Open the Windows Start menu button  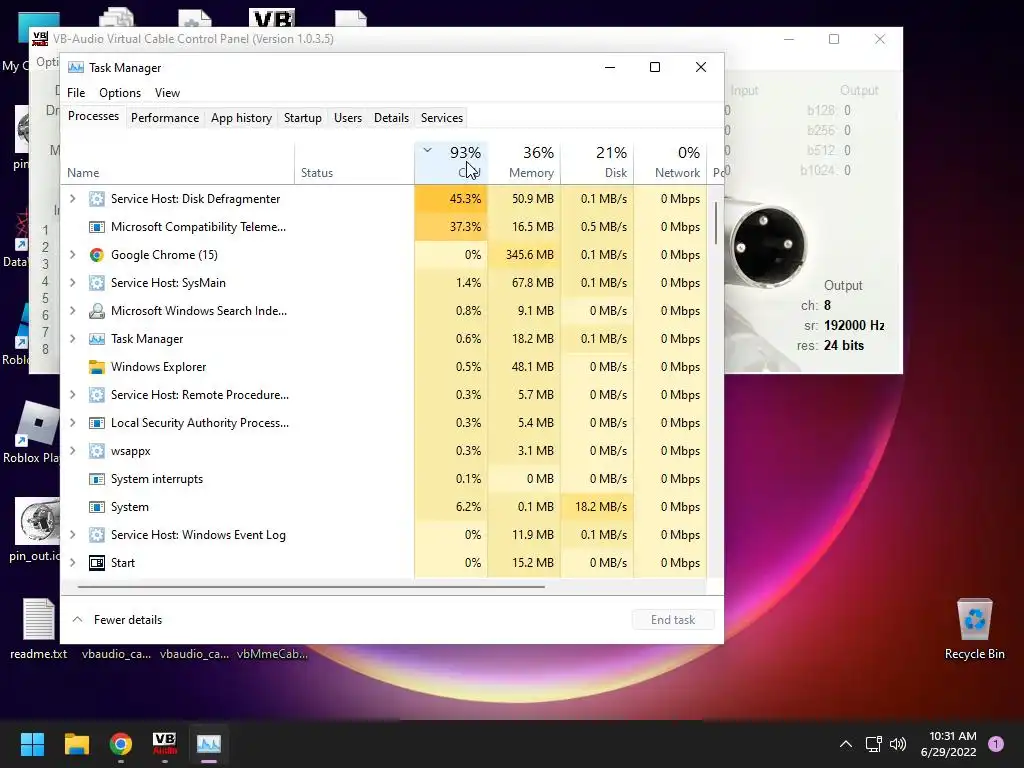[32, 744]
